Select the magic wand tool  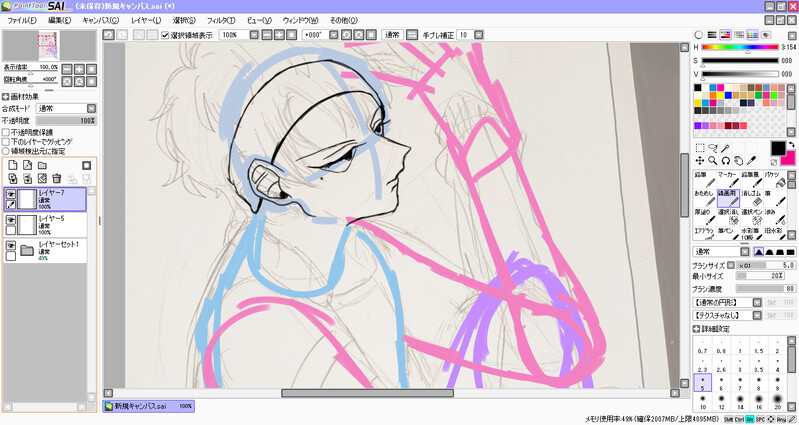[x=725, y=148]
